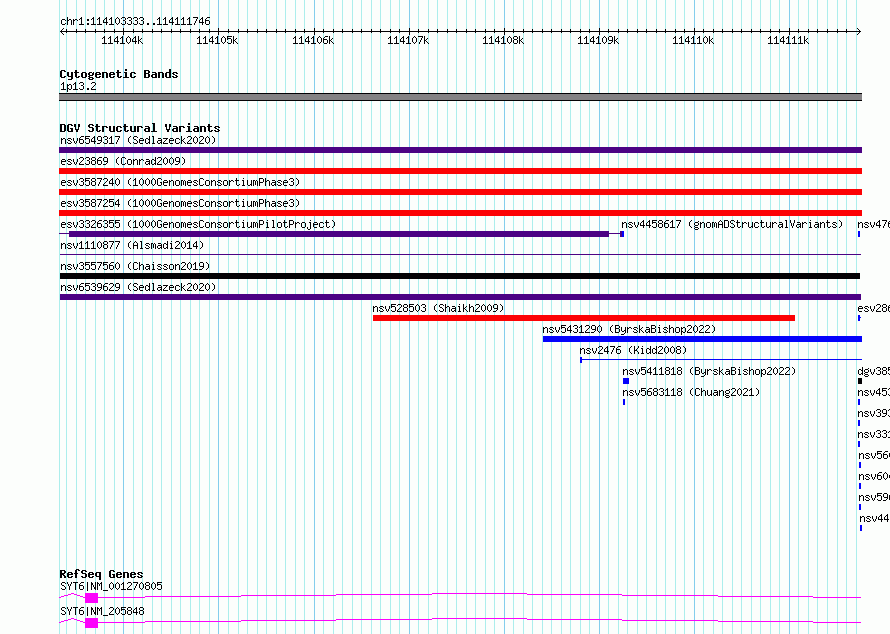
Task: Open nsv5411818 (ByrskaBishop2022) label
Action: tap(709, 371)
